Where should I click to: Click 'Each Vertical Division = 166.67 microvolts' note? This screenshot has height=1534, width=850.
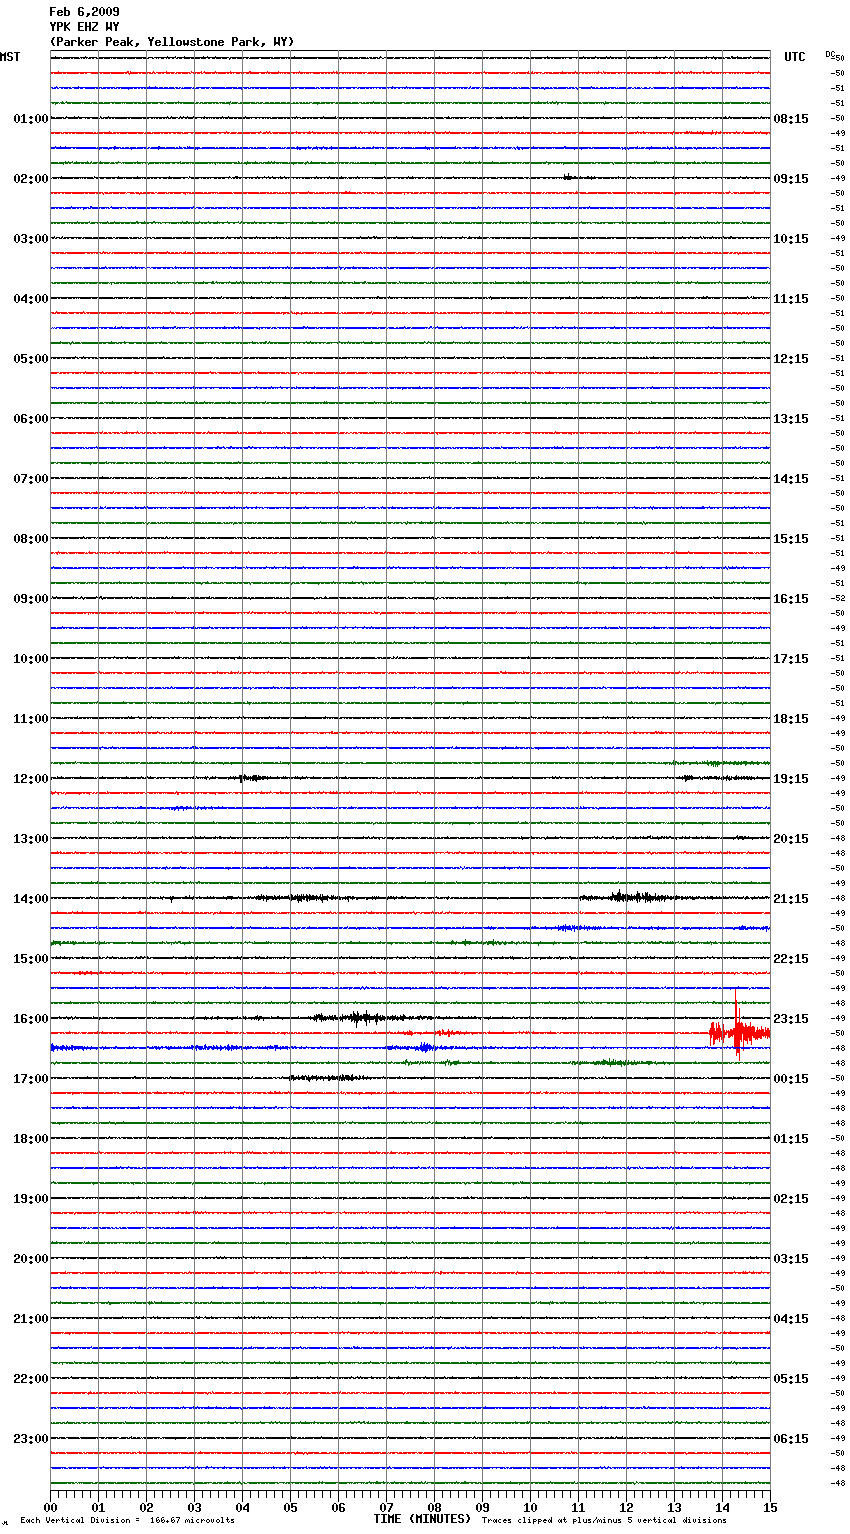click(x=127, y=1520)
